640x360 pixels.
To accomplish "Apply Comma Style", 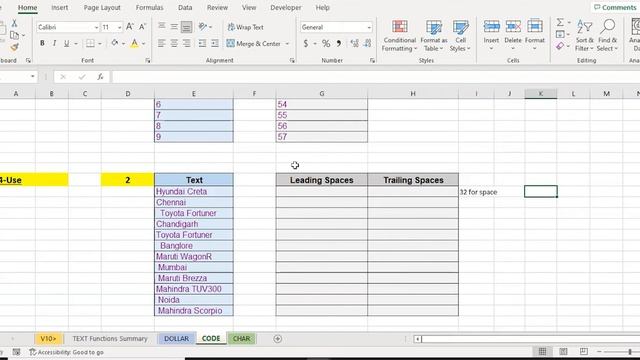I will coord(338,43).
